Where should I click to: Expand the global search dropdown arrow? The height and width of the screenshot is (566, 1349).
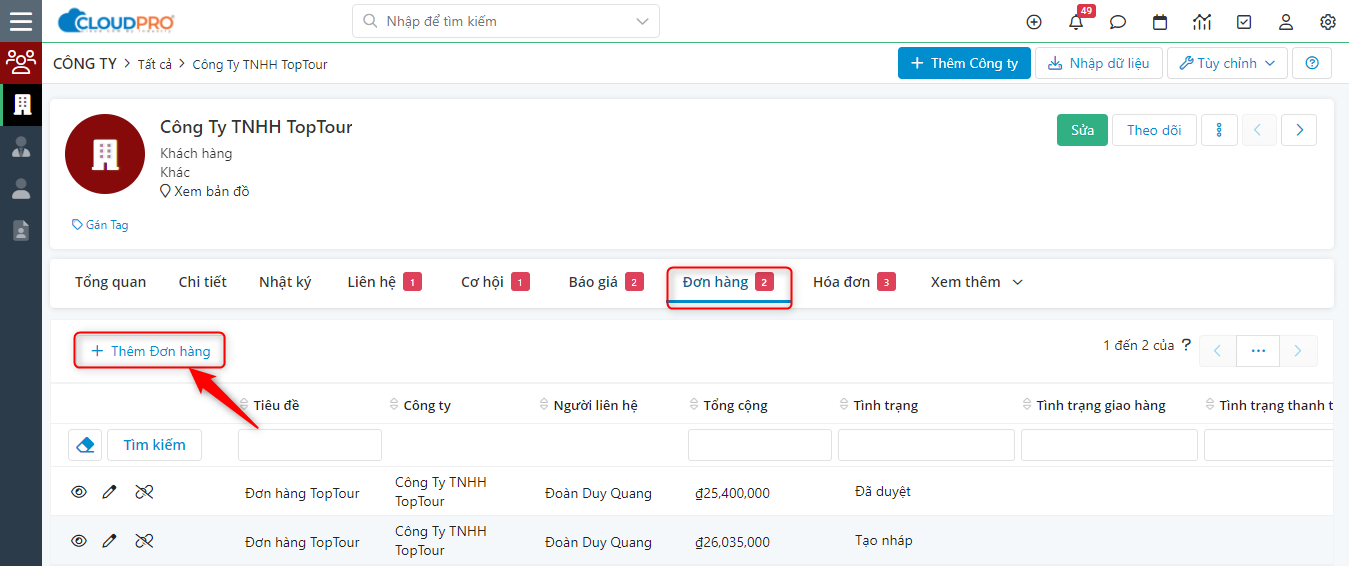(x=642, y=21)
